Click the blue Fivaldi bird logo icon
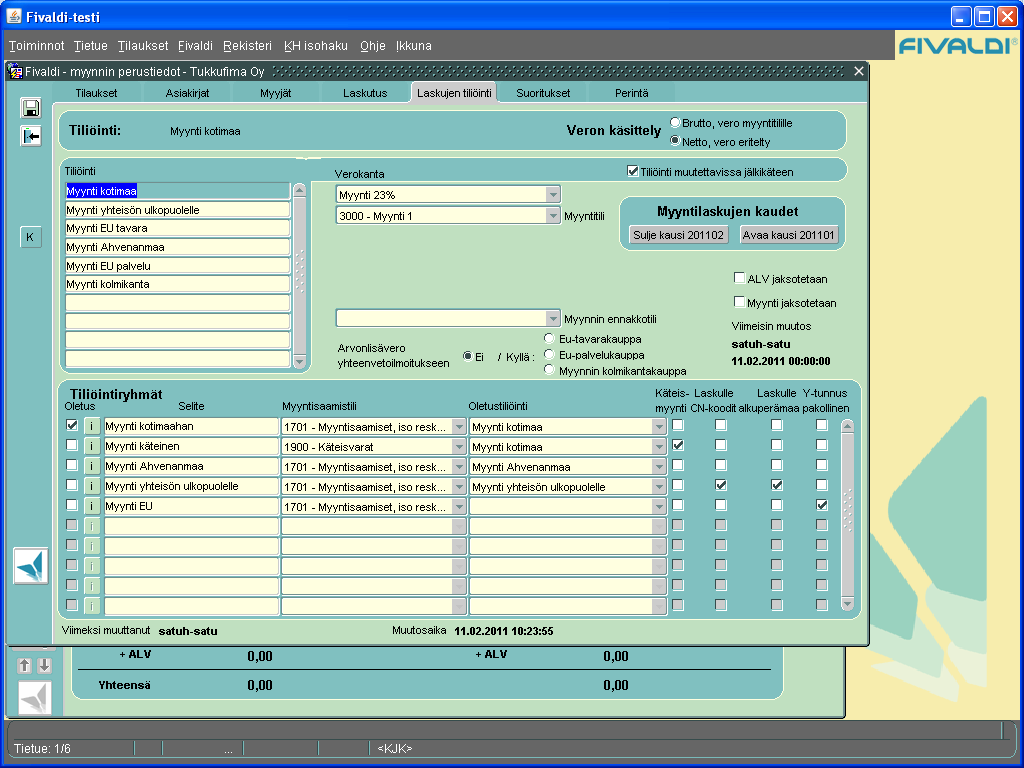This screenshot has height=768, width=1024. pos(31,566)
